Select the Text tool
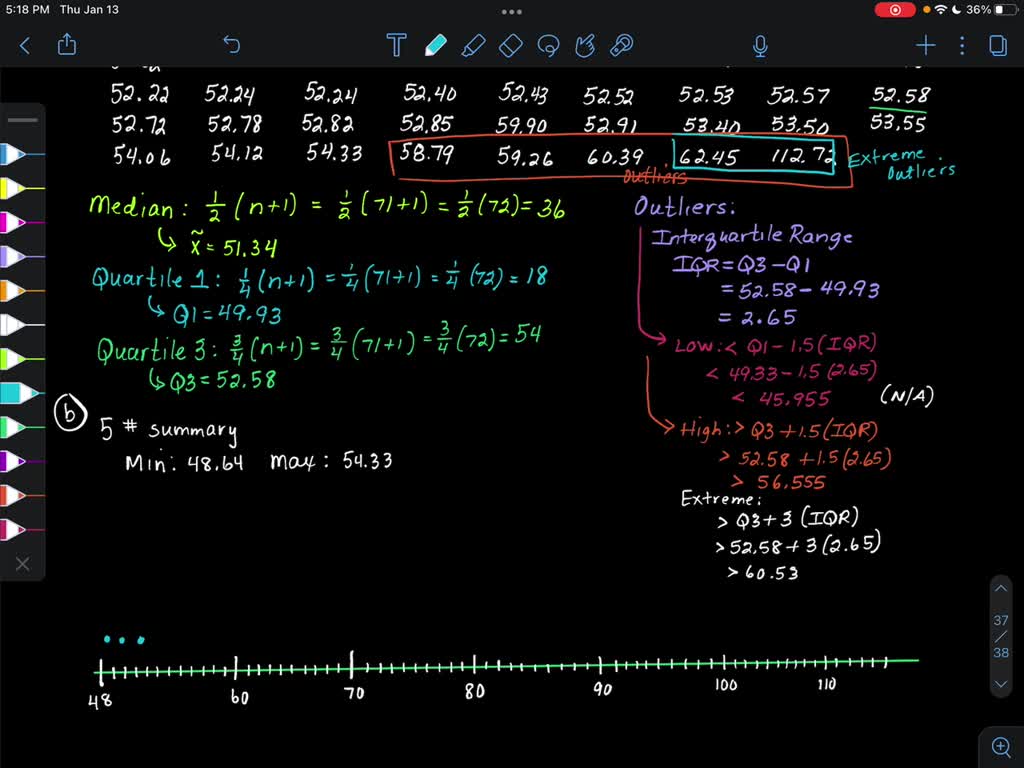 tap(396, 45)
